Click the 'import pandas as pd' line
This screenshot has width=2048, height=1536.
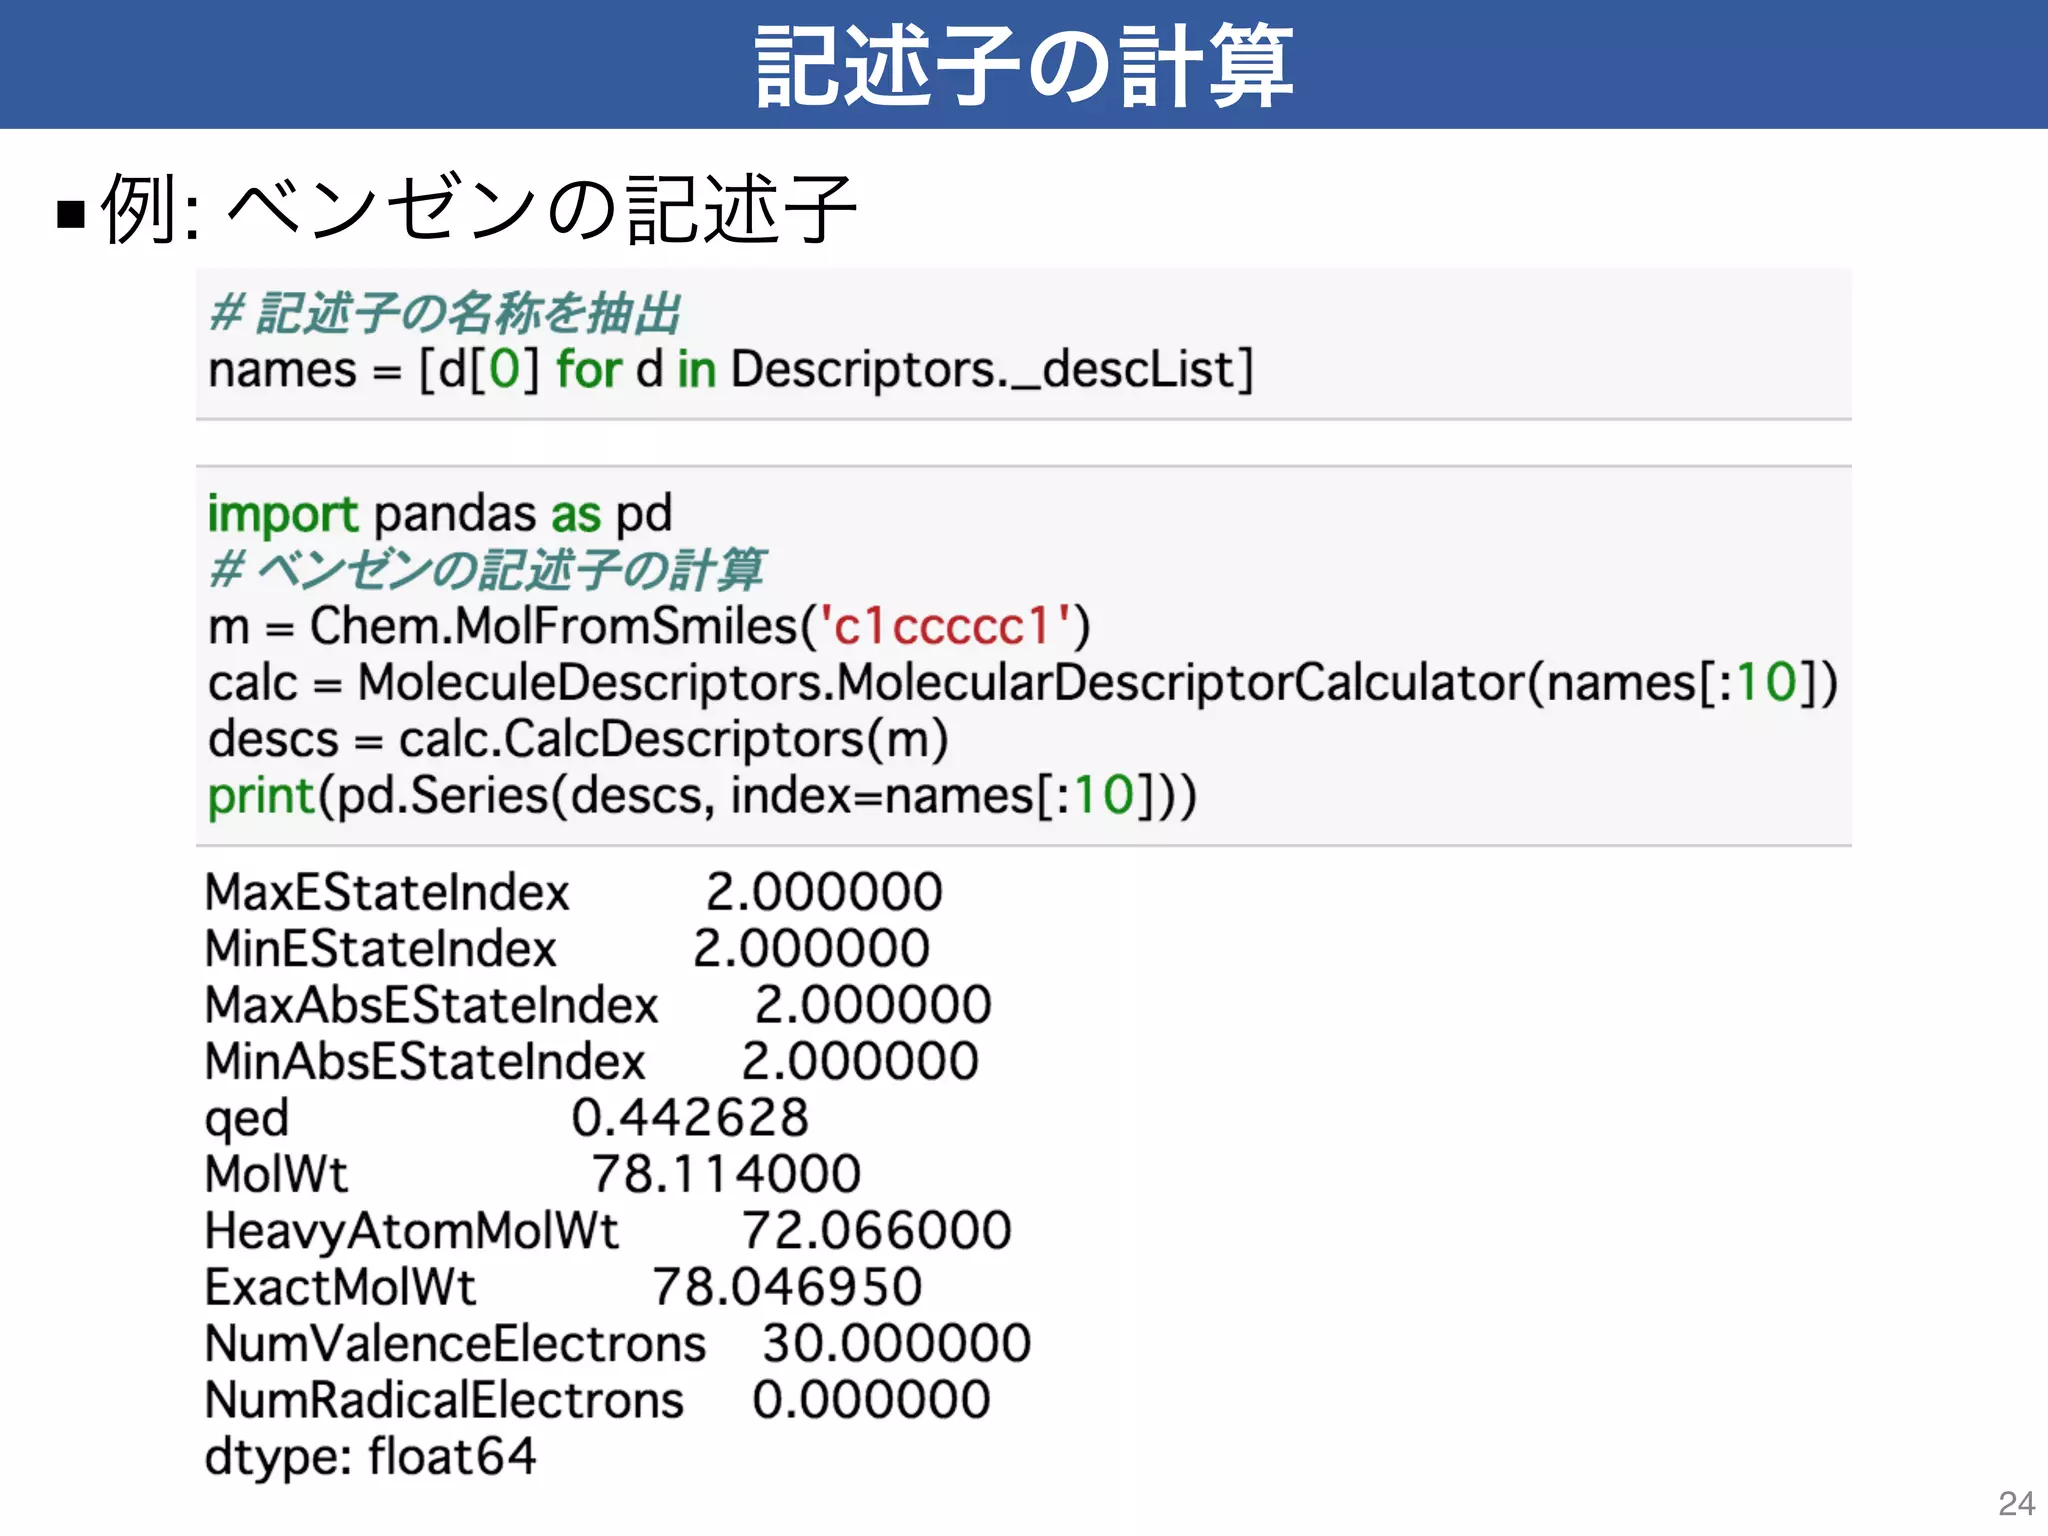(x=439, y=514)
